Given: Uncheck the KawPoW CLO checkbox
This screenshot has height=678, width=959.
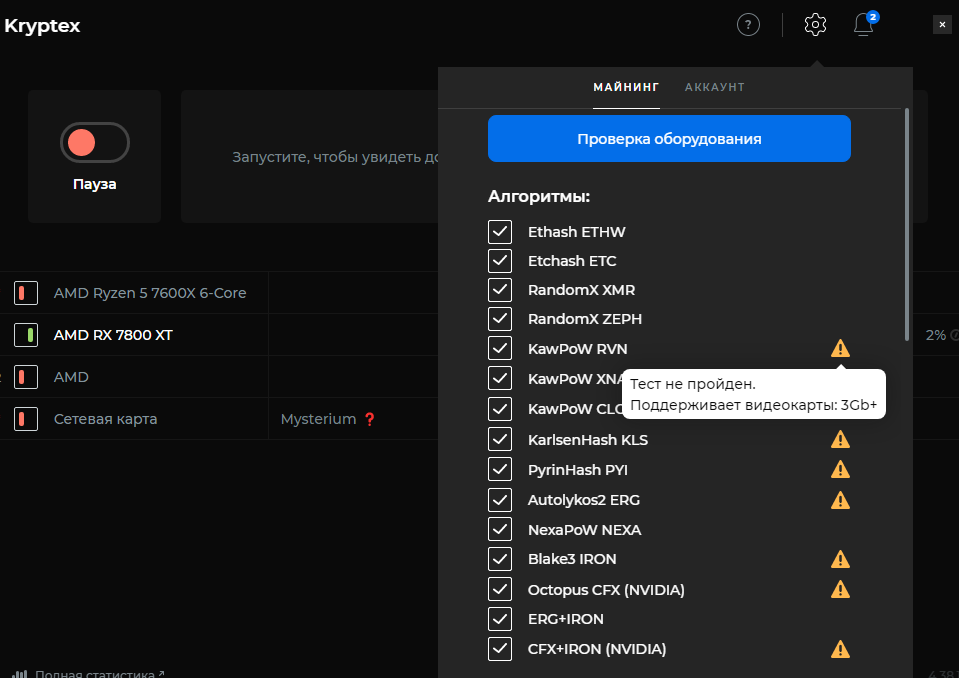Looking at the screenshot, I should pos(500,408).
